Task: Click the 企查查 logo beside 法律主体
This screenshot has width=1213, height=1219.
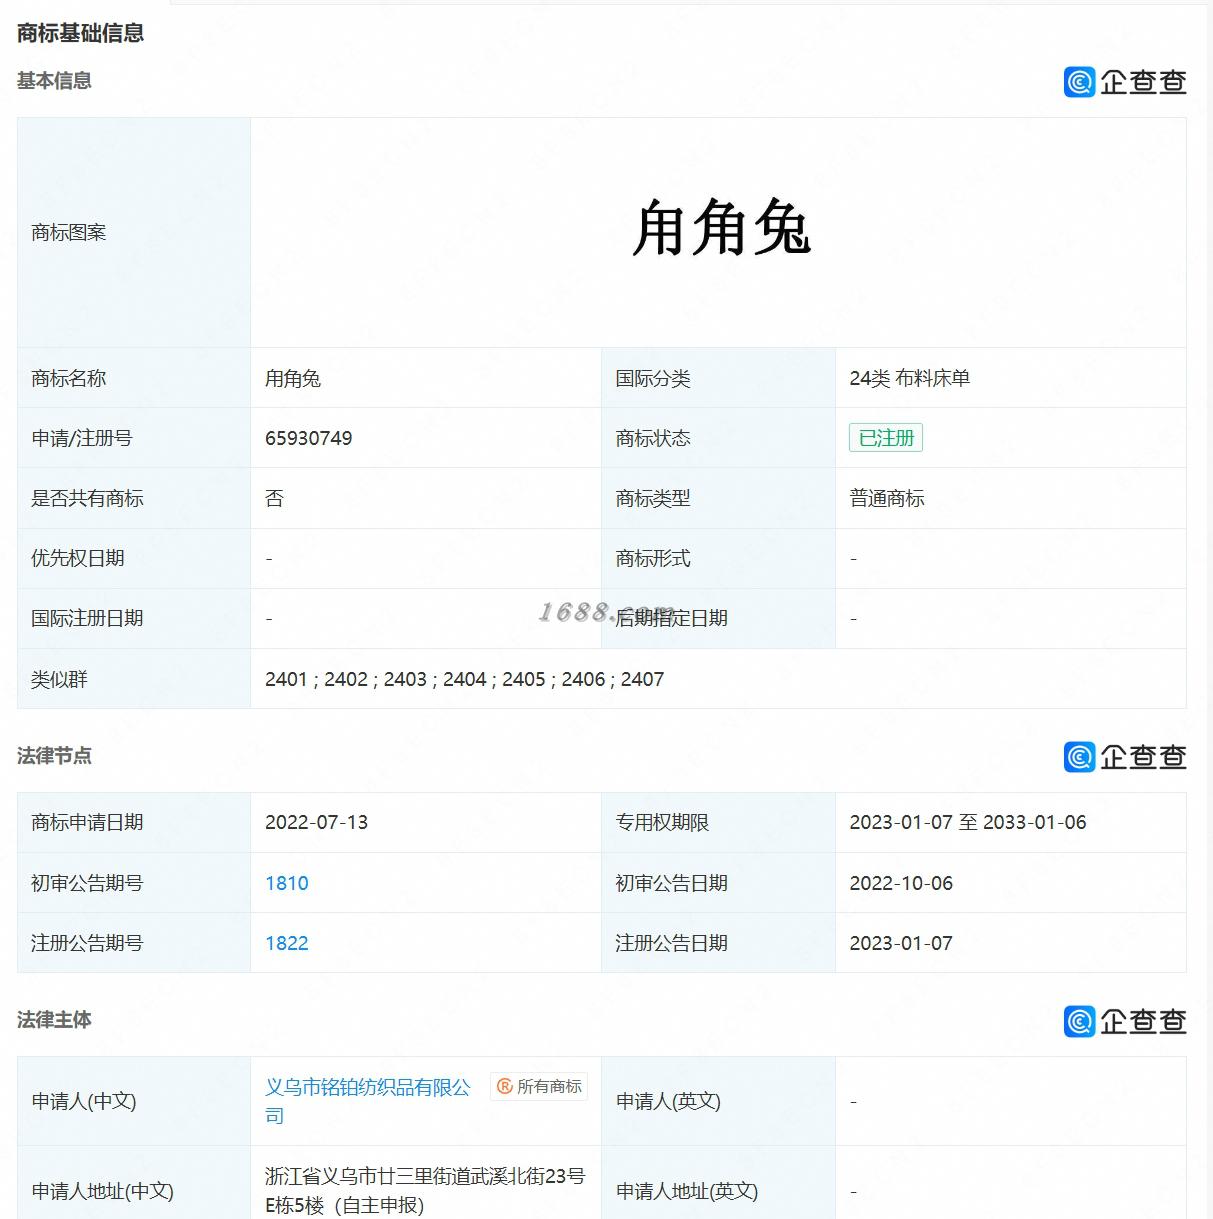Action: pyautogui.click(x=1125, y=1021)
